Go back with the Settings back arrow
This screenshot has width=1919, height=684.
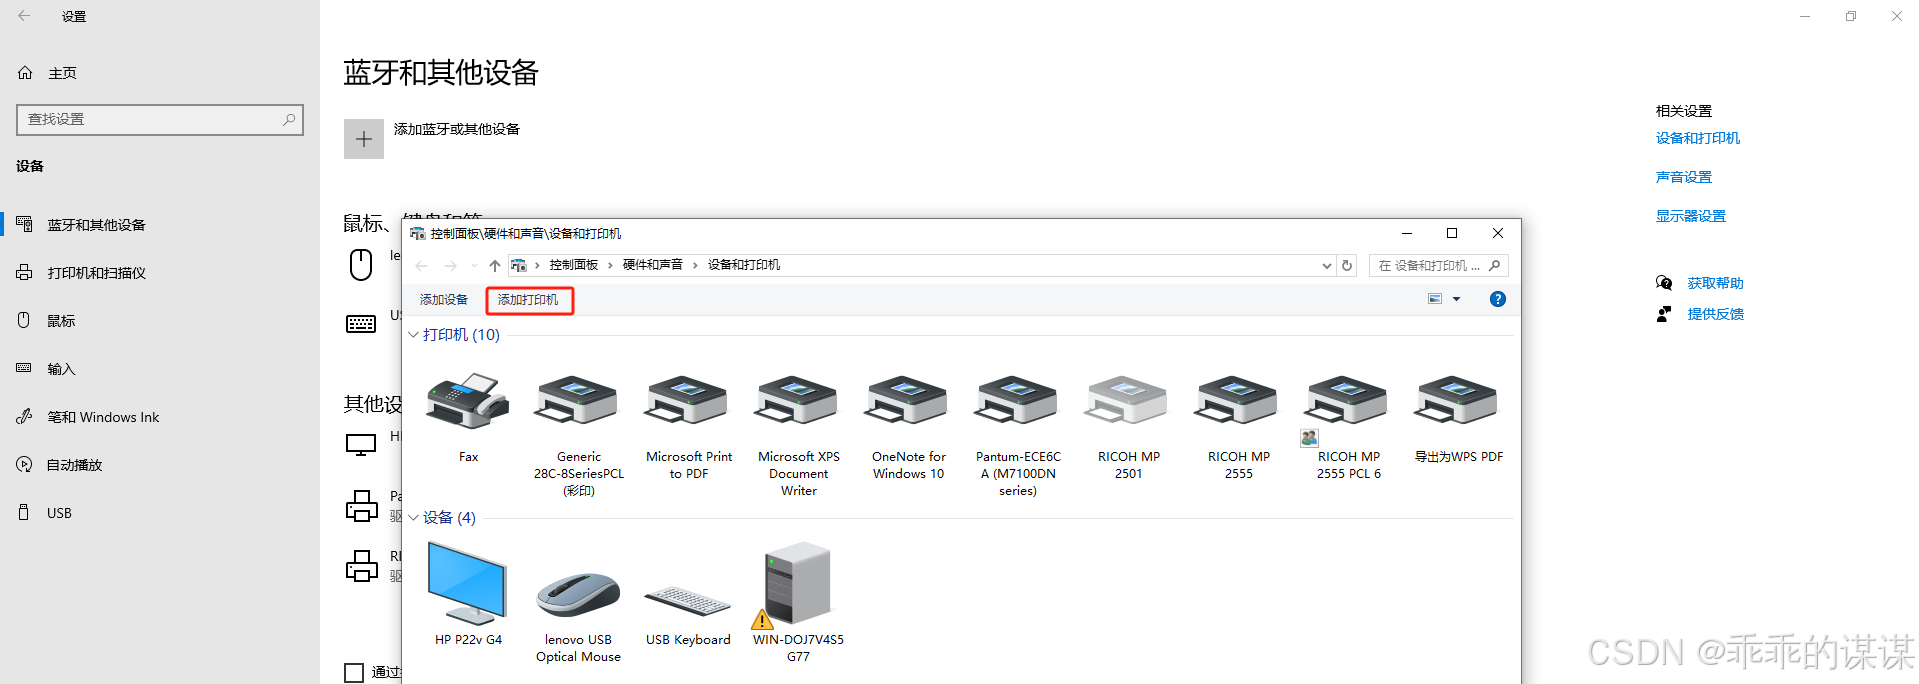[24, 16]
